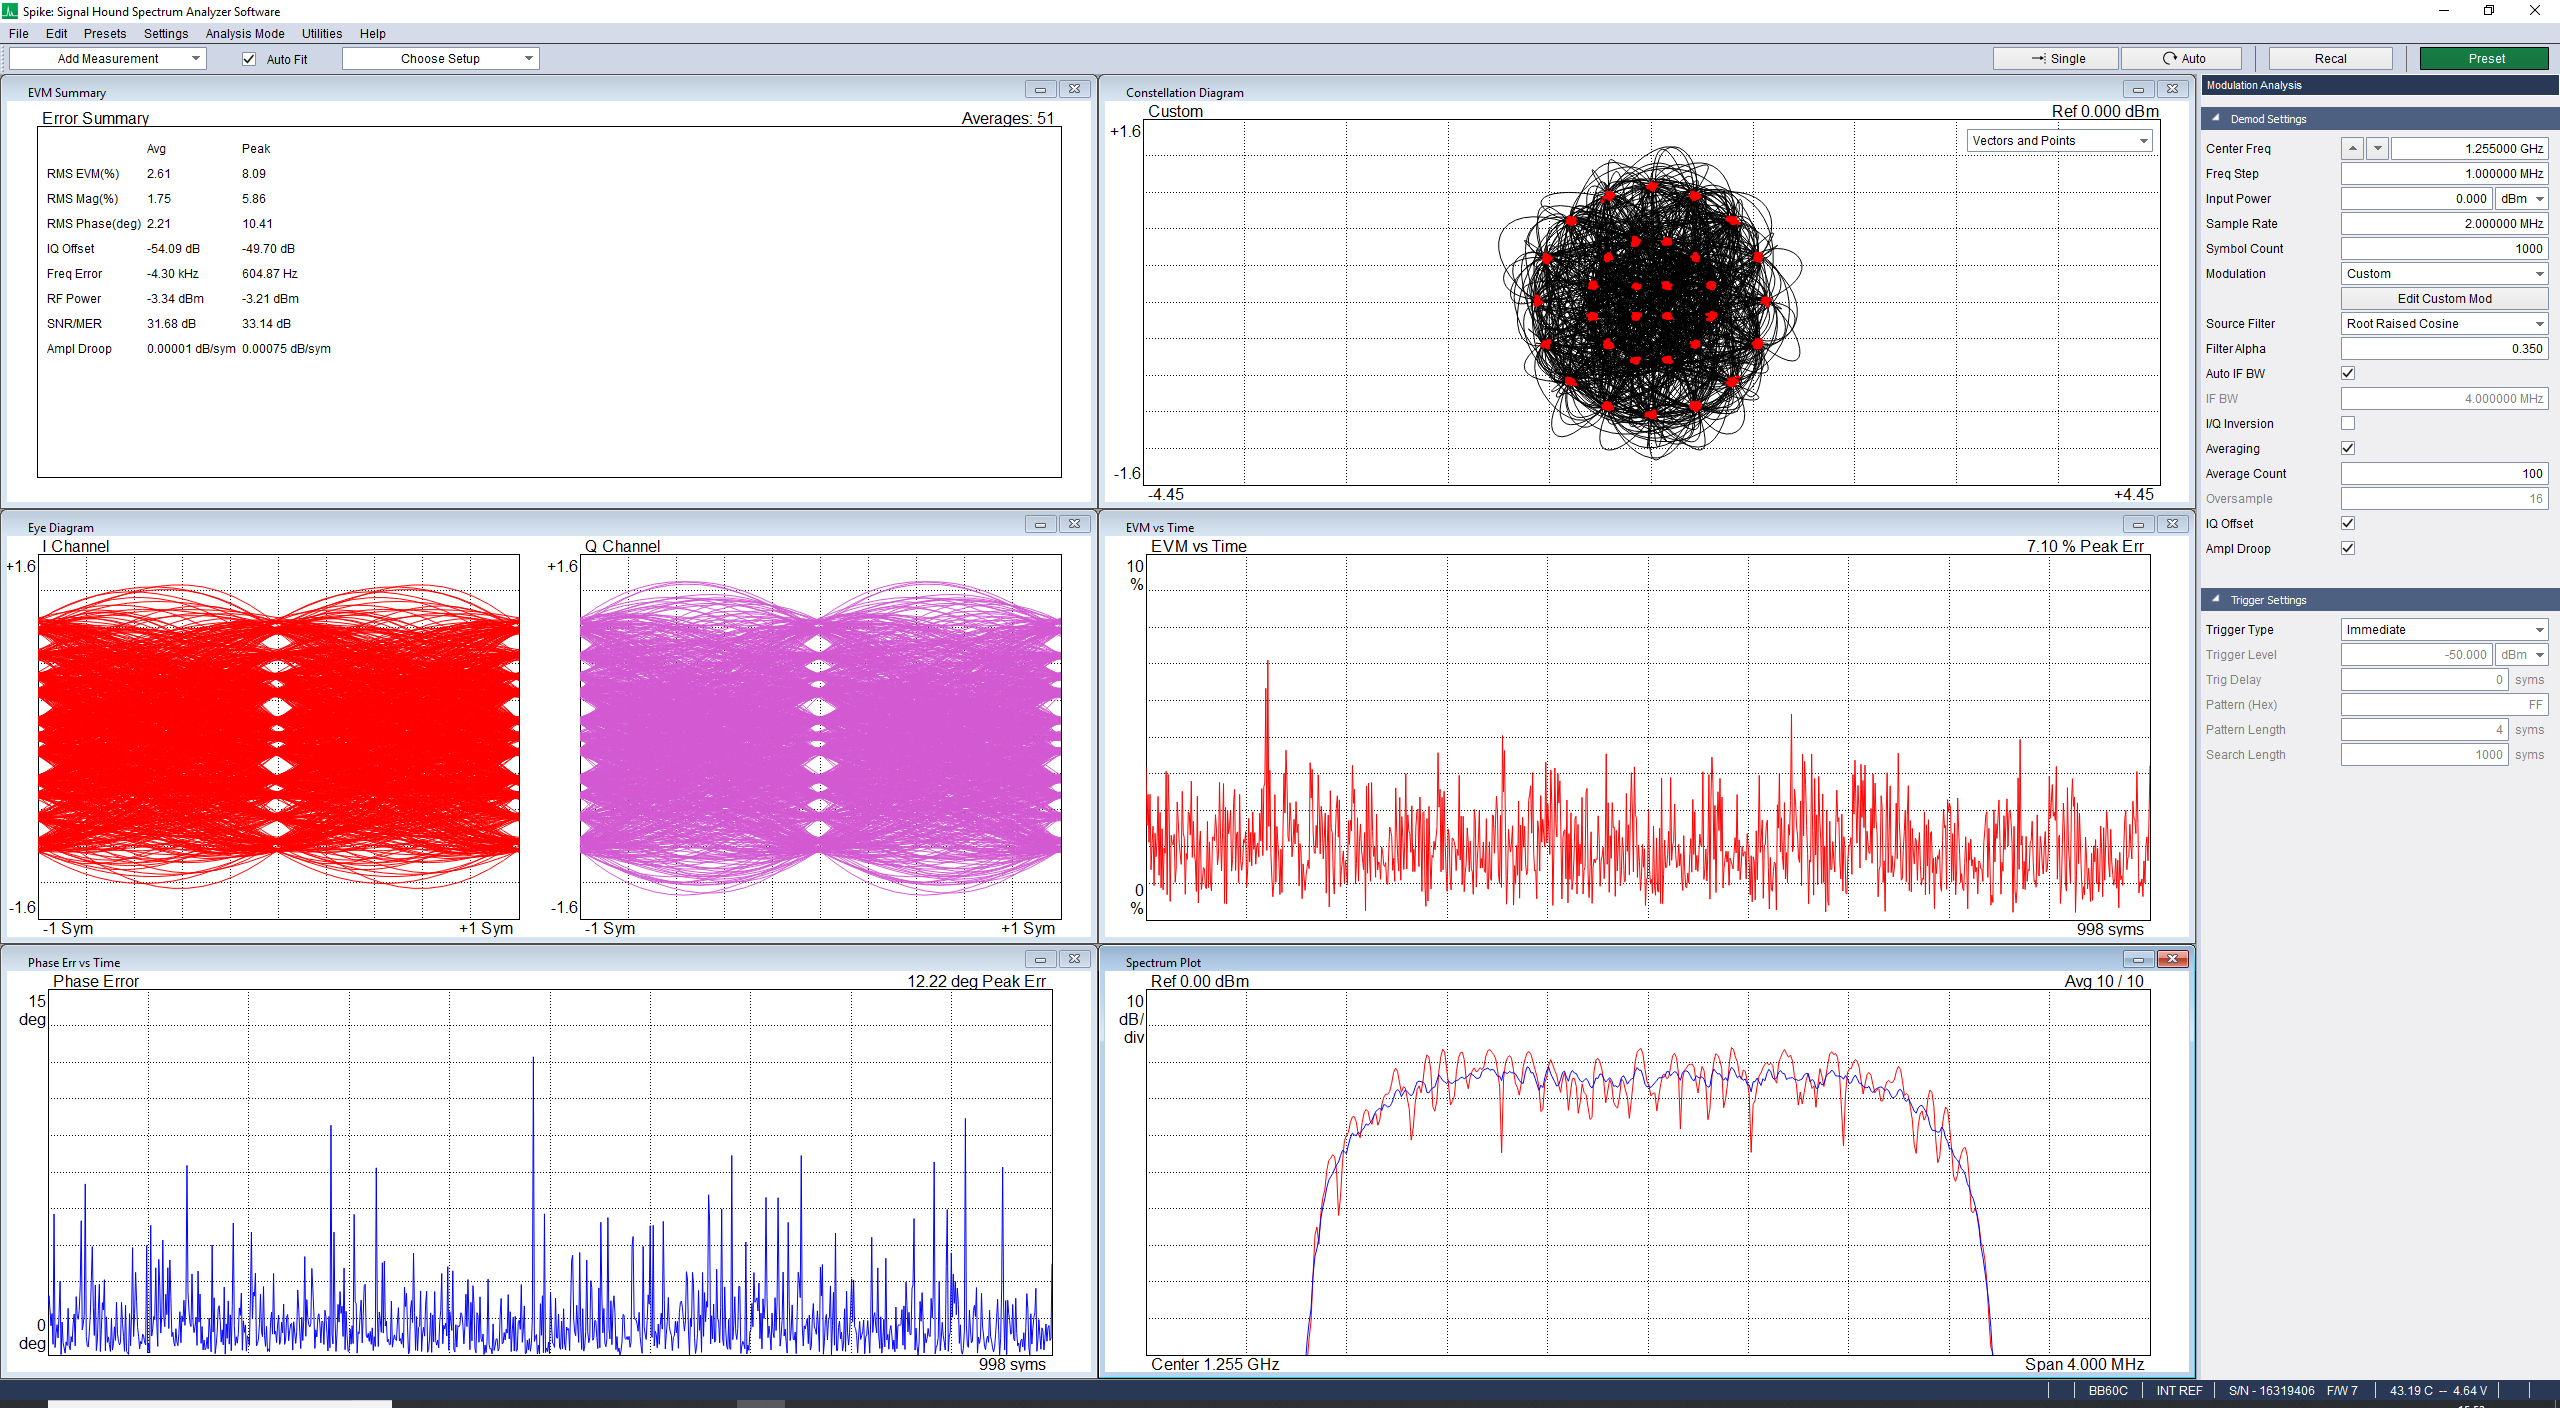
Task: Close the Constellation Diagram panel
Action: pos(2172,89)
